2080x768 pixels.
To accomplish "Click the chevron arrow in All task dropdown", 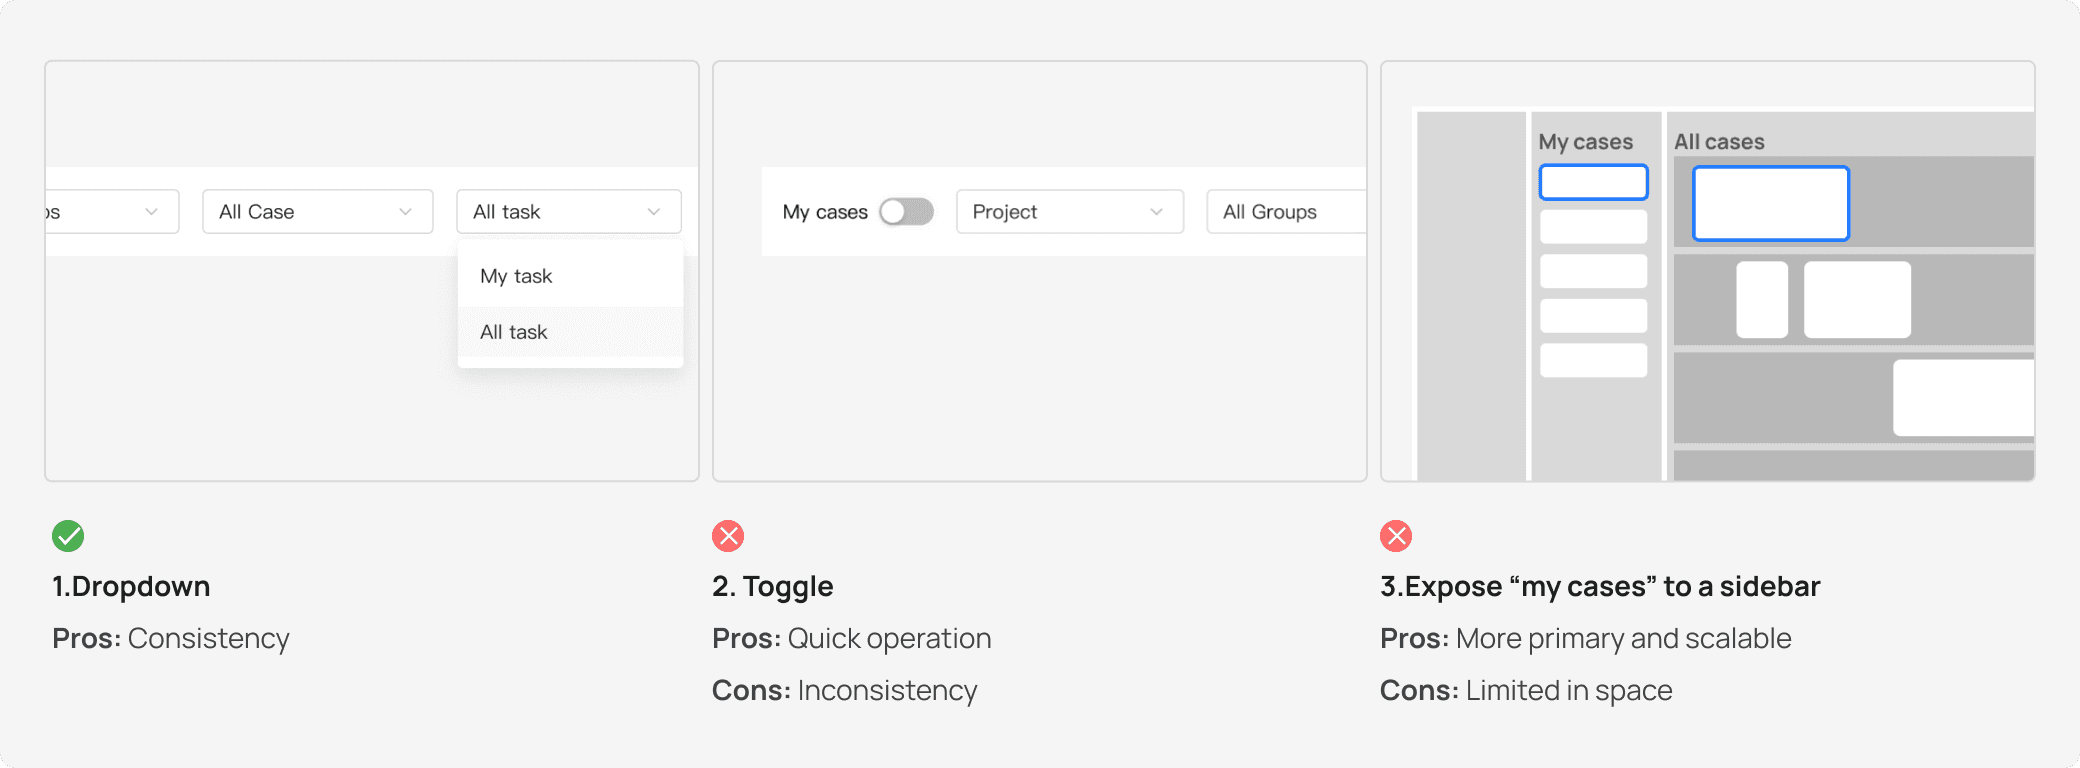I will (654, 212).
